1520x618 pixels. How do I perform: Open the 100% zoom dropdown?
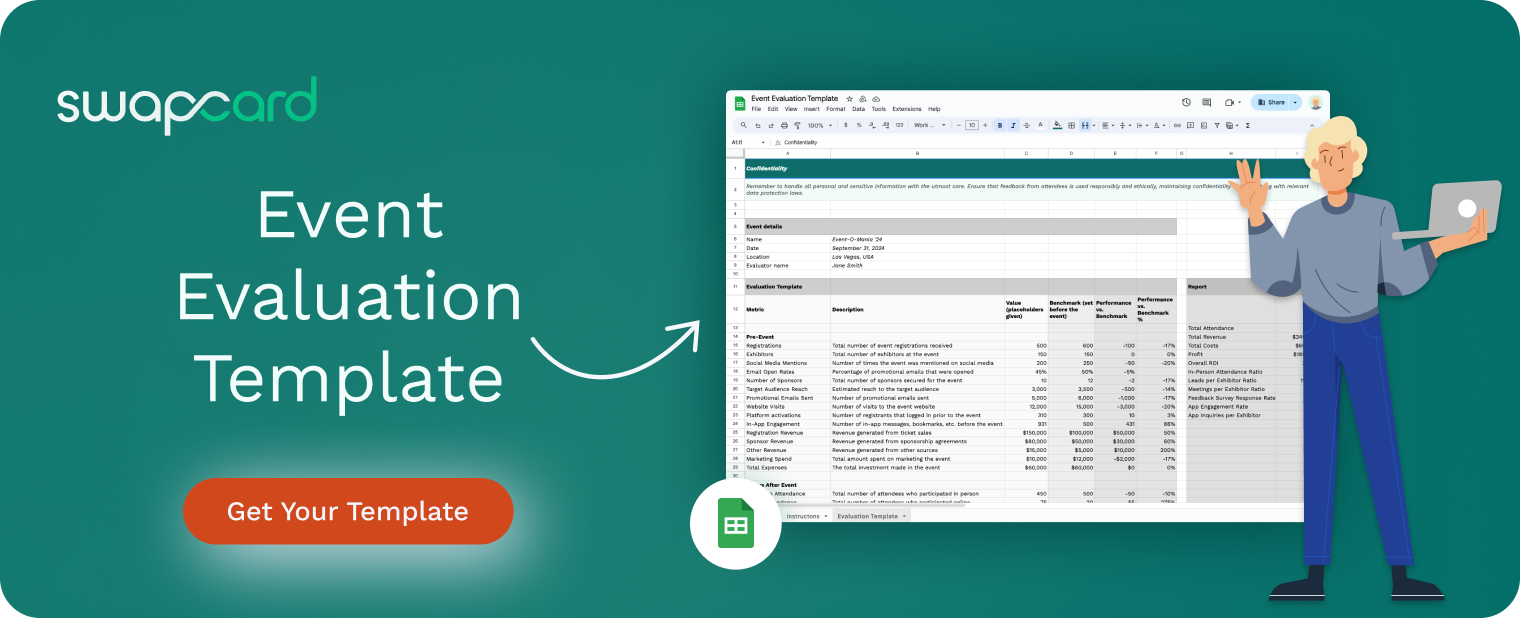coord(819,126)
